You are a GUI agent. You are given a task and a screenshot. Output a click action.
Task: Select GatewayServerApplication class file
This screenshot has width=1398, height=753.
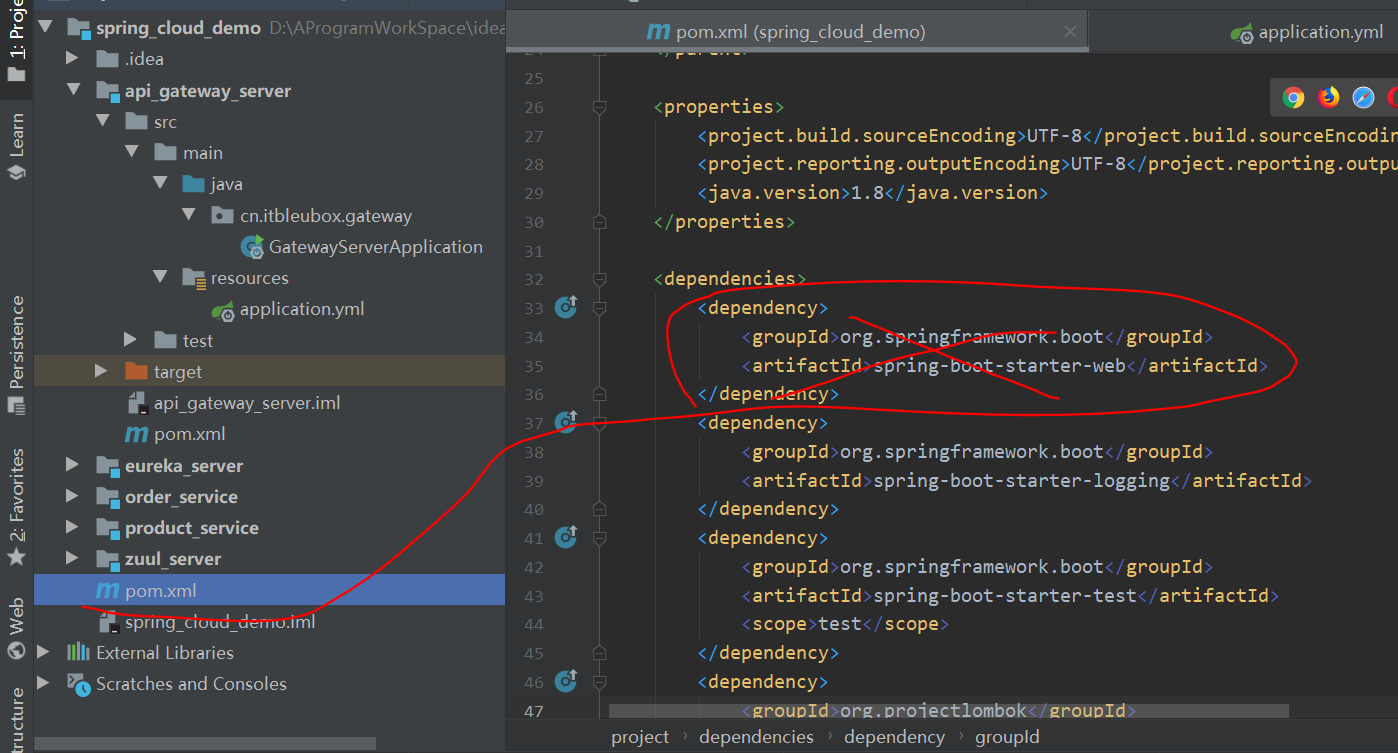click(376, 246)
